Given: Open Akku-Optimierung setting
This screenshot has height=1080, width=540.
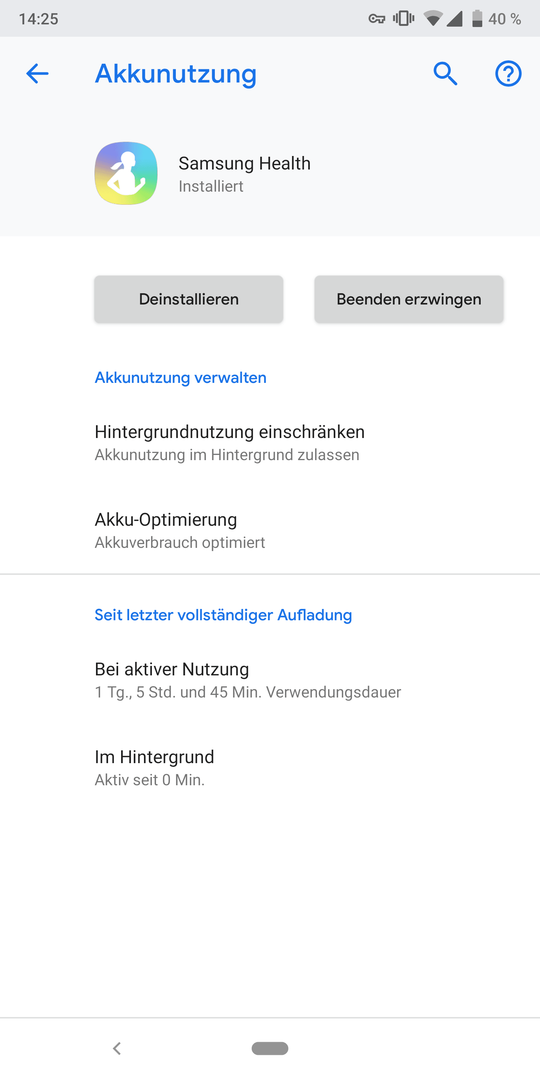Looking at the screenshot, I should pyautogui.click(x=270, y=530).
